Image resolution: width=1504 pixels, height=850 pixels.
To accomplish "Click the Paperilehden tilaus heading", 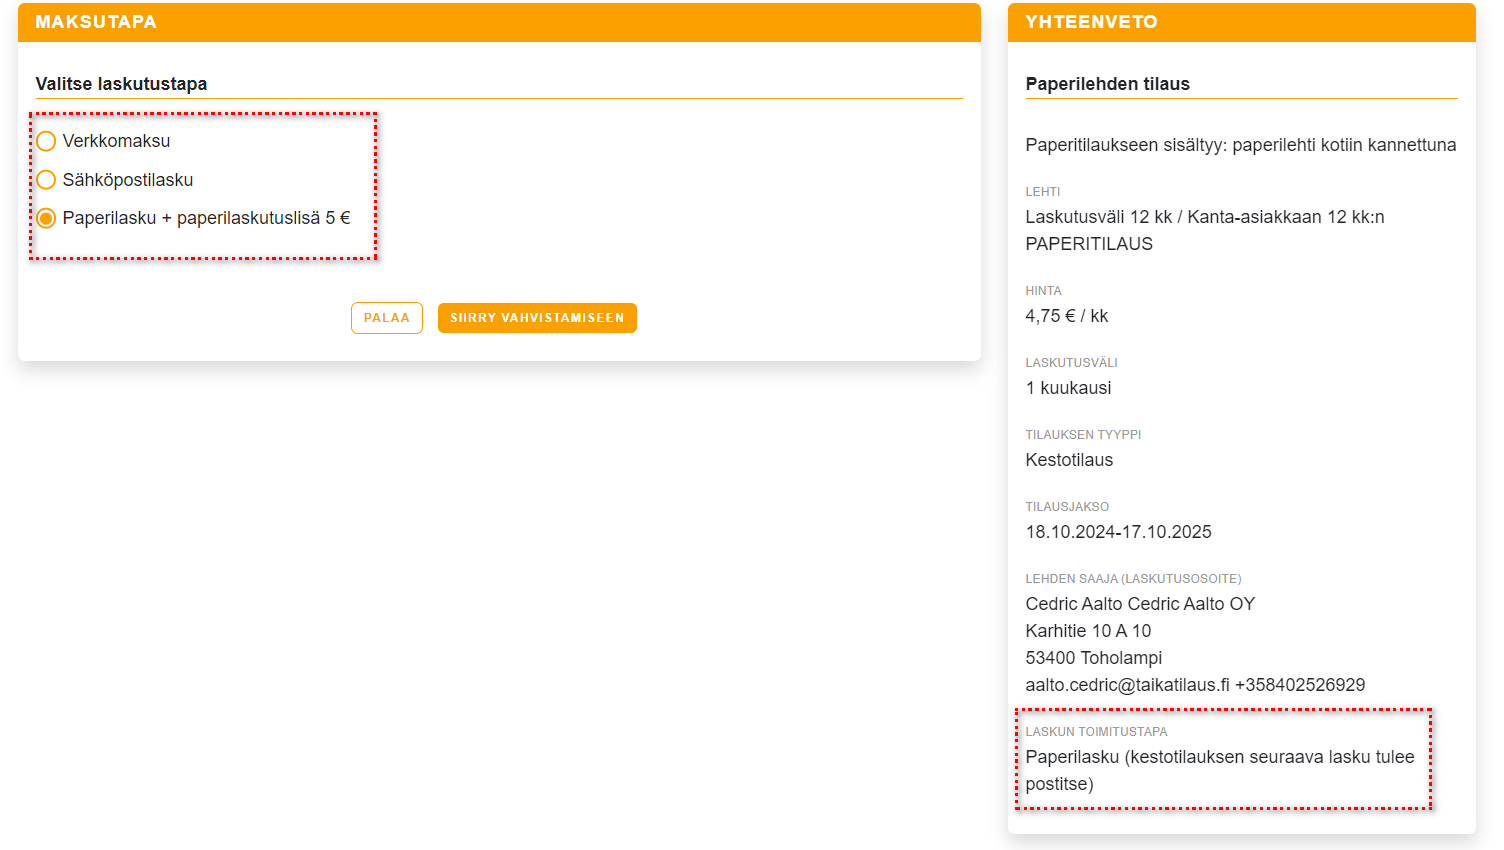I will pyautogui.click(x=1107, y=84).
